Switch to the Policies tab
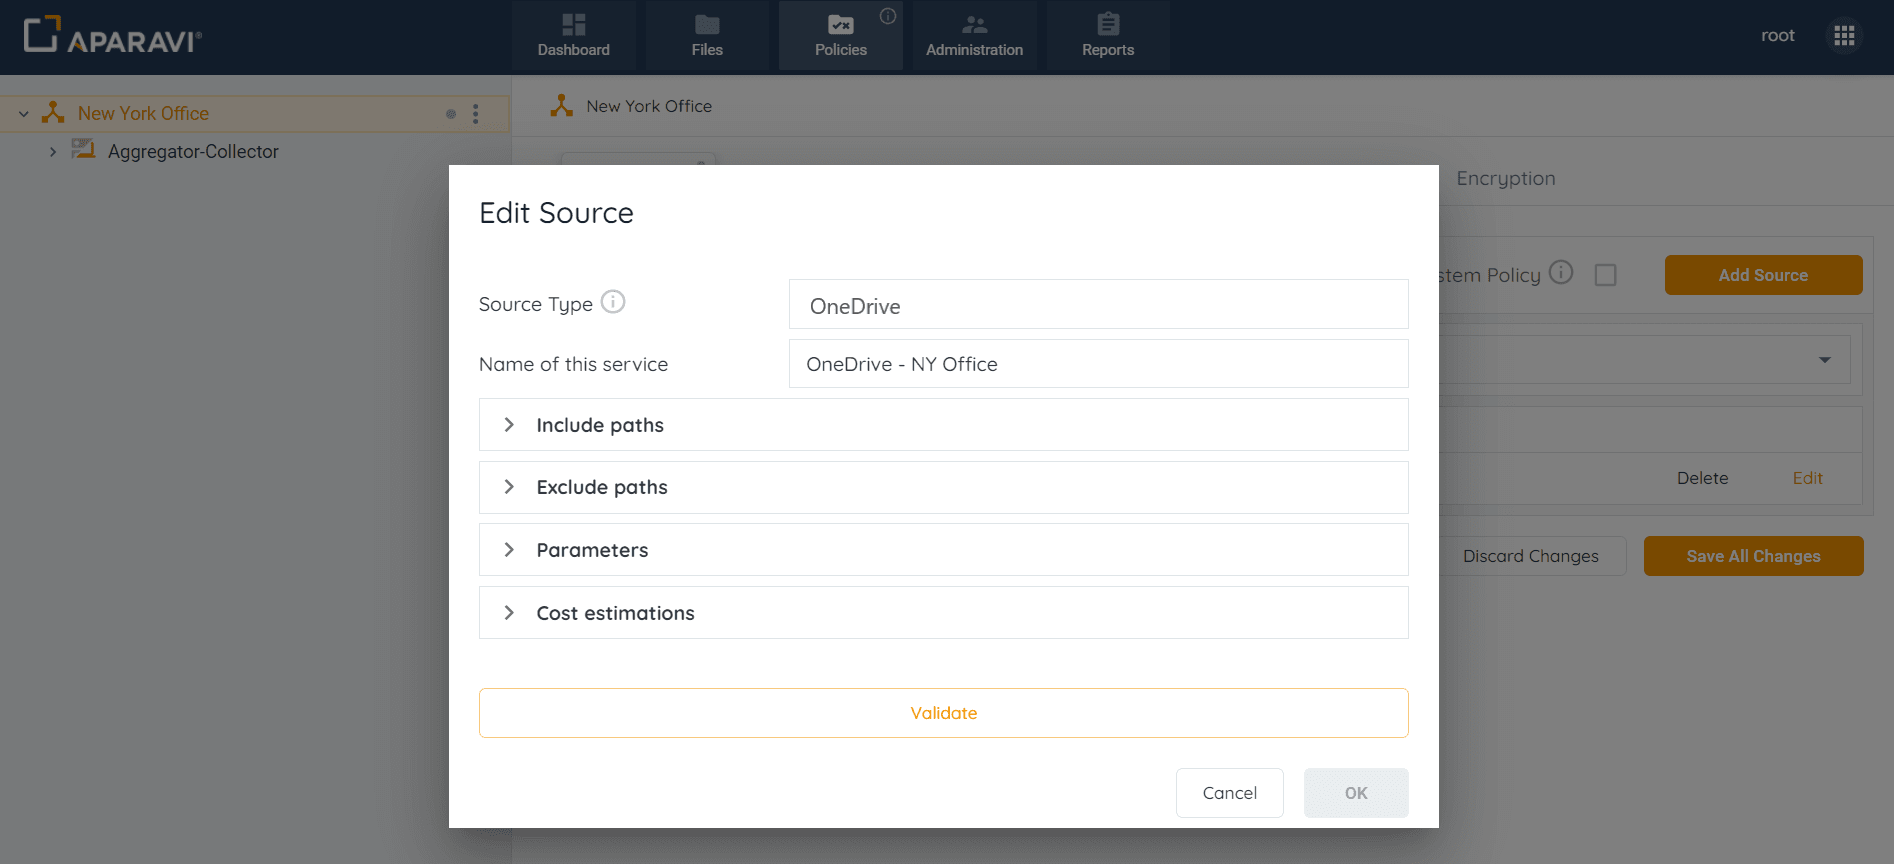1894x864 pixels. [840, 36]
